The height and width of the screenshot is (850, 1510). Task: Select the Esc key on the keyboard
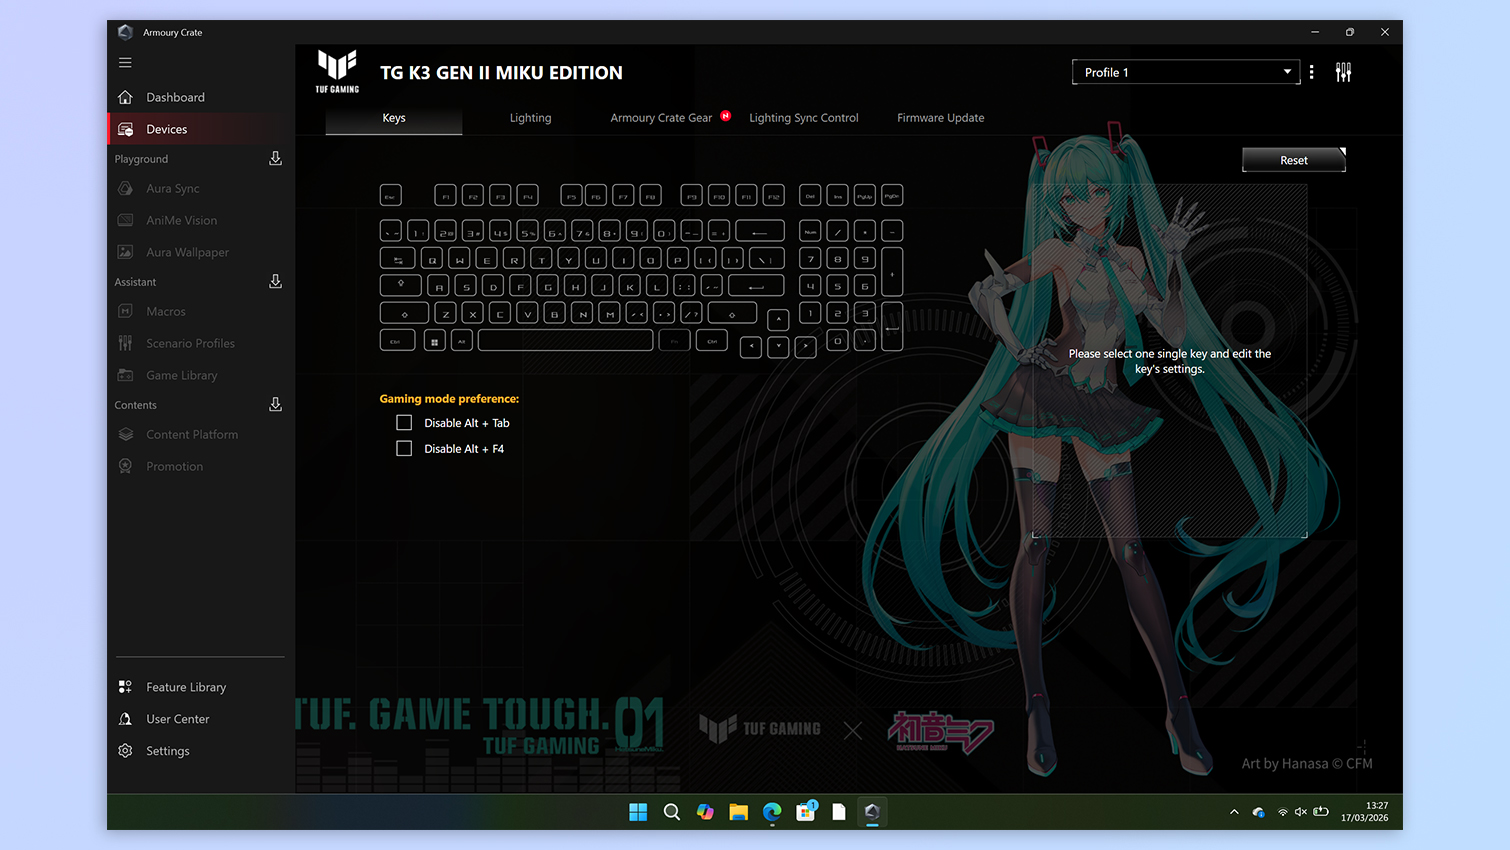coord(391,195)
